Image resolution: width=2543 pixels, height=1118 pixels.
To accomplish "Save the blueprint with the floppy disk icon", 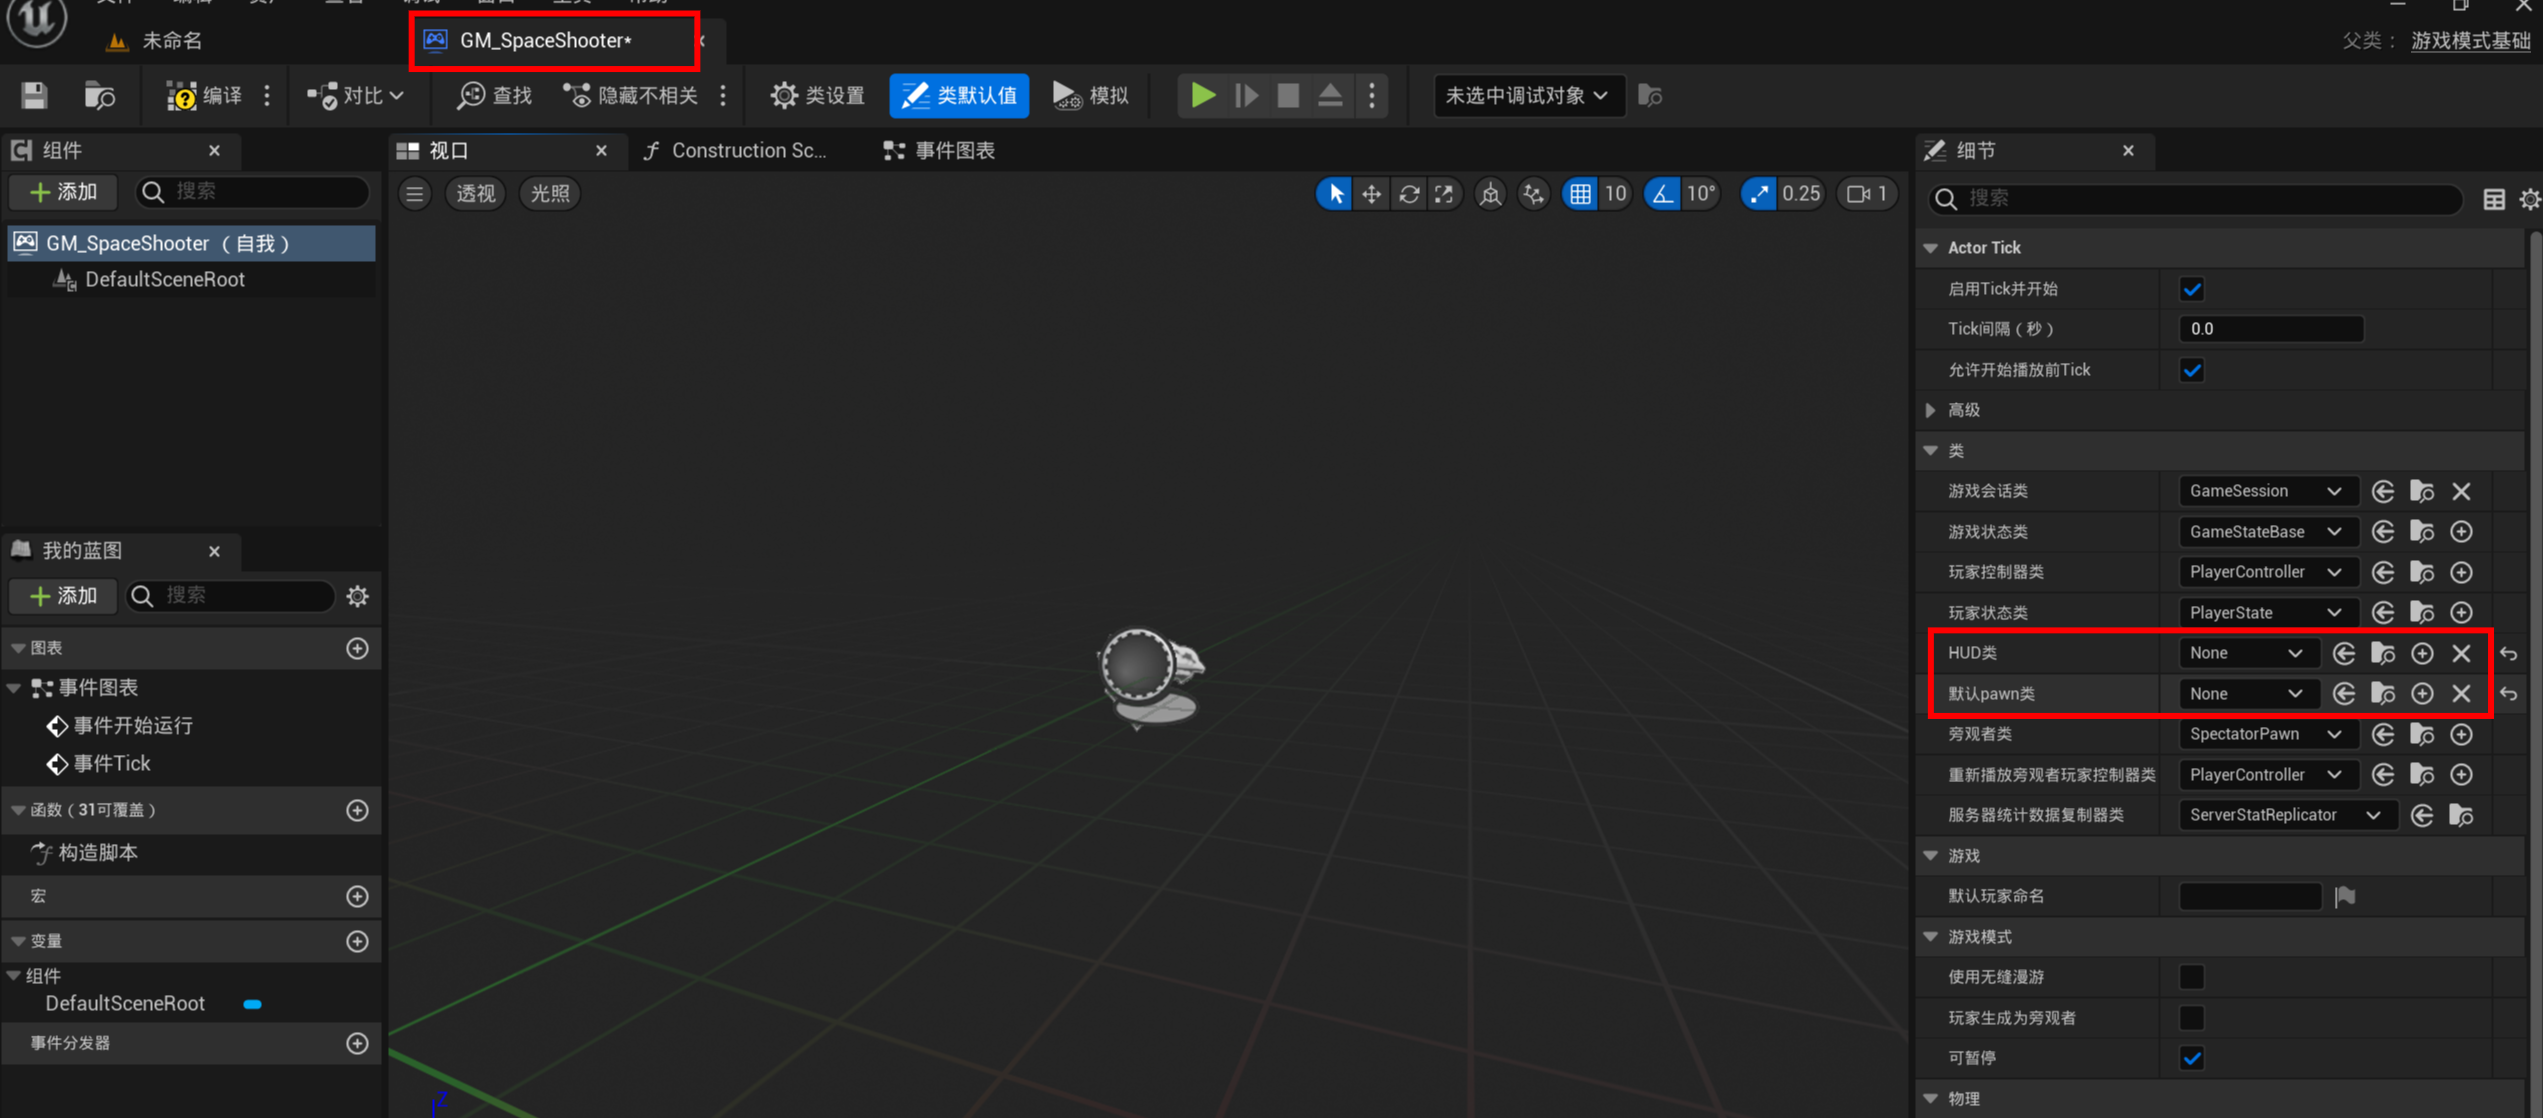I will click(35, 95).
